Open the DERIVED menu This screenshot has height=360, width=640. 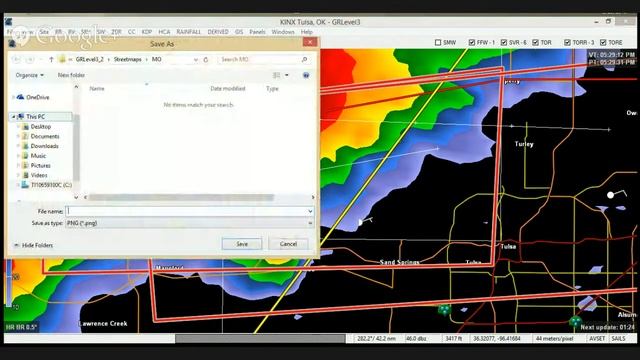pyautogui.click(x=218, y=32)
